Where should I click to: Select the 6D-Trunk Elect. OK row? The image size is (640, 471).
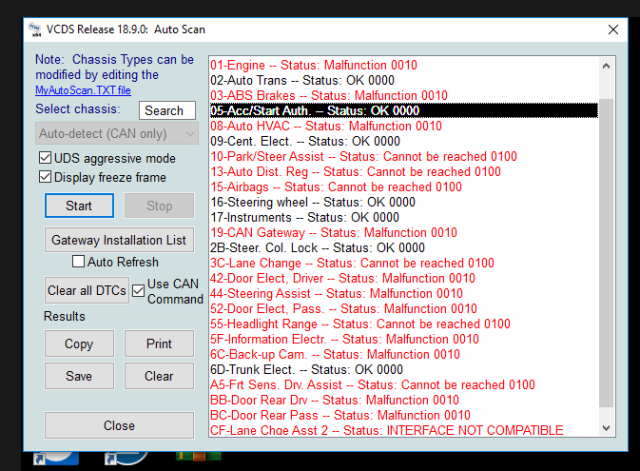click(404, 370)
